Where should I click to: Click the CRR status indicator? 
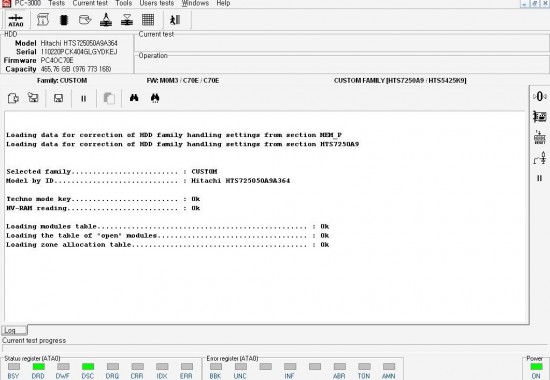137,367
